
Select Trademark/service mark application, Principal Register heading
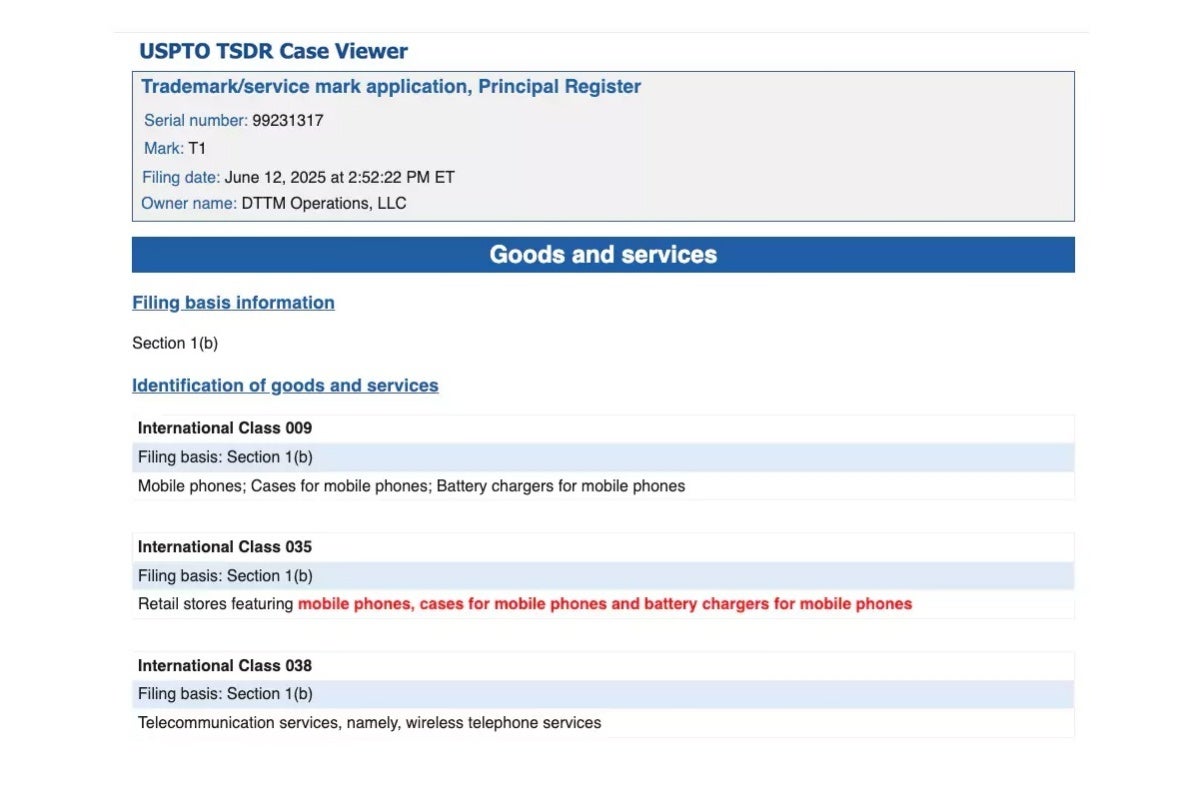click(391, 87)
